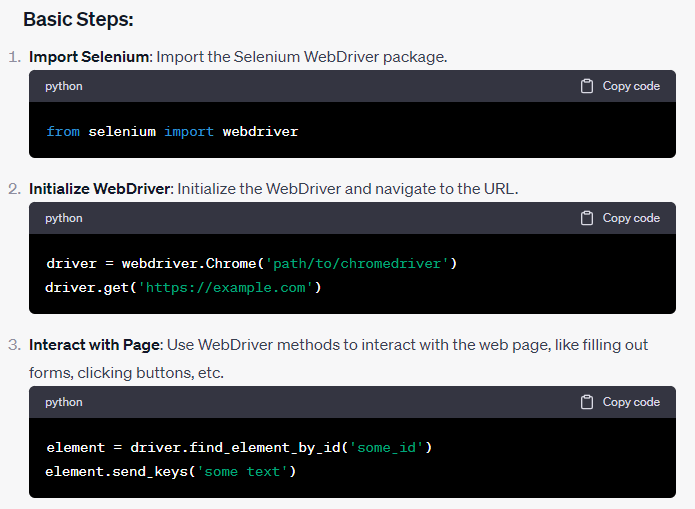695x509 pixels.
Task: Click the clipboard icon in the import selenium code block
Action: coord(587,86)
